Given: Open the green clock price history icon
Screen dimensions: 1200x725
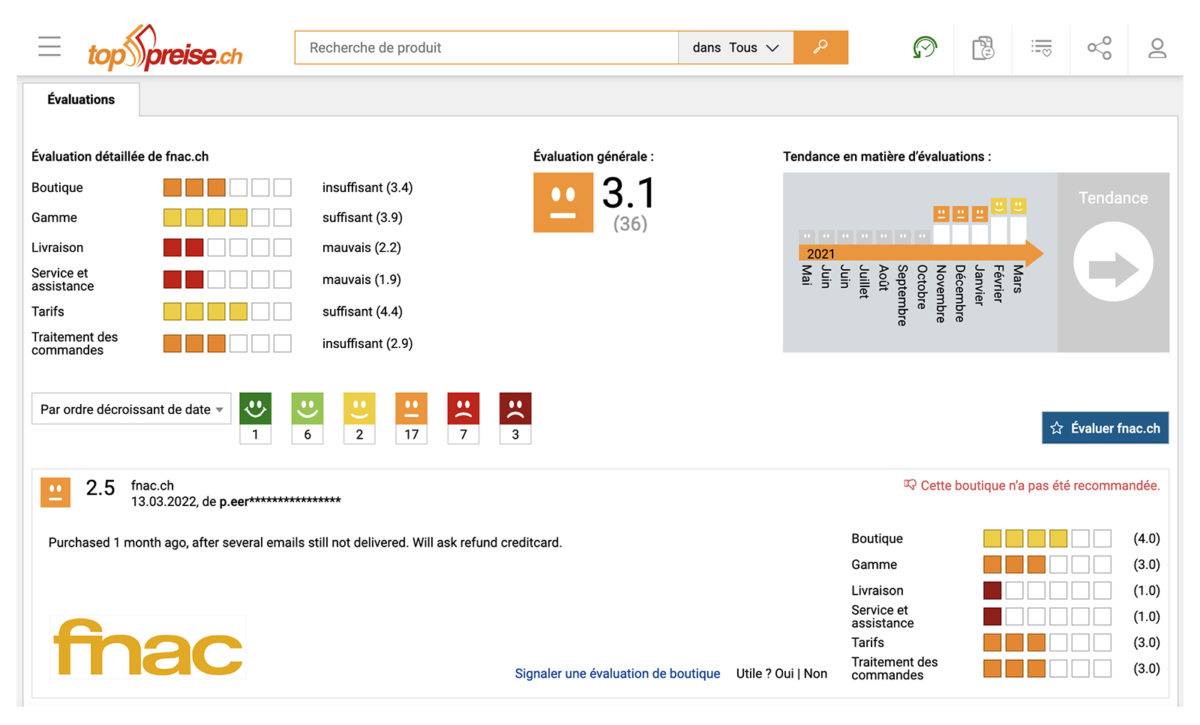Looking at the screenshot, I should (925, 47).
